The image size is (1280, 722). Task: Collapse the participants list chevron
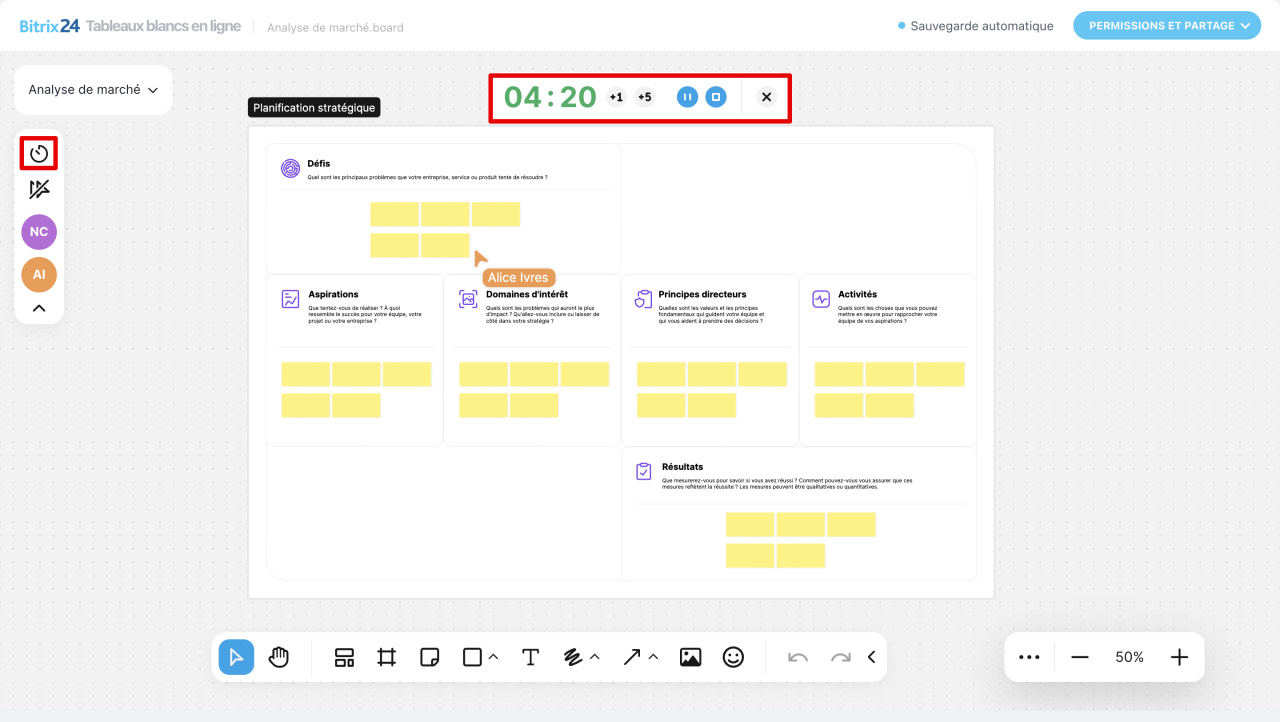[x=39, y=308]
